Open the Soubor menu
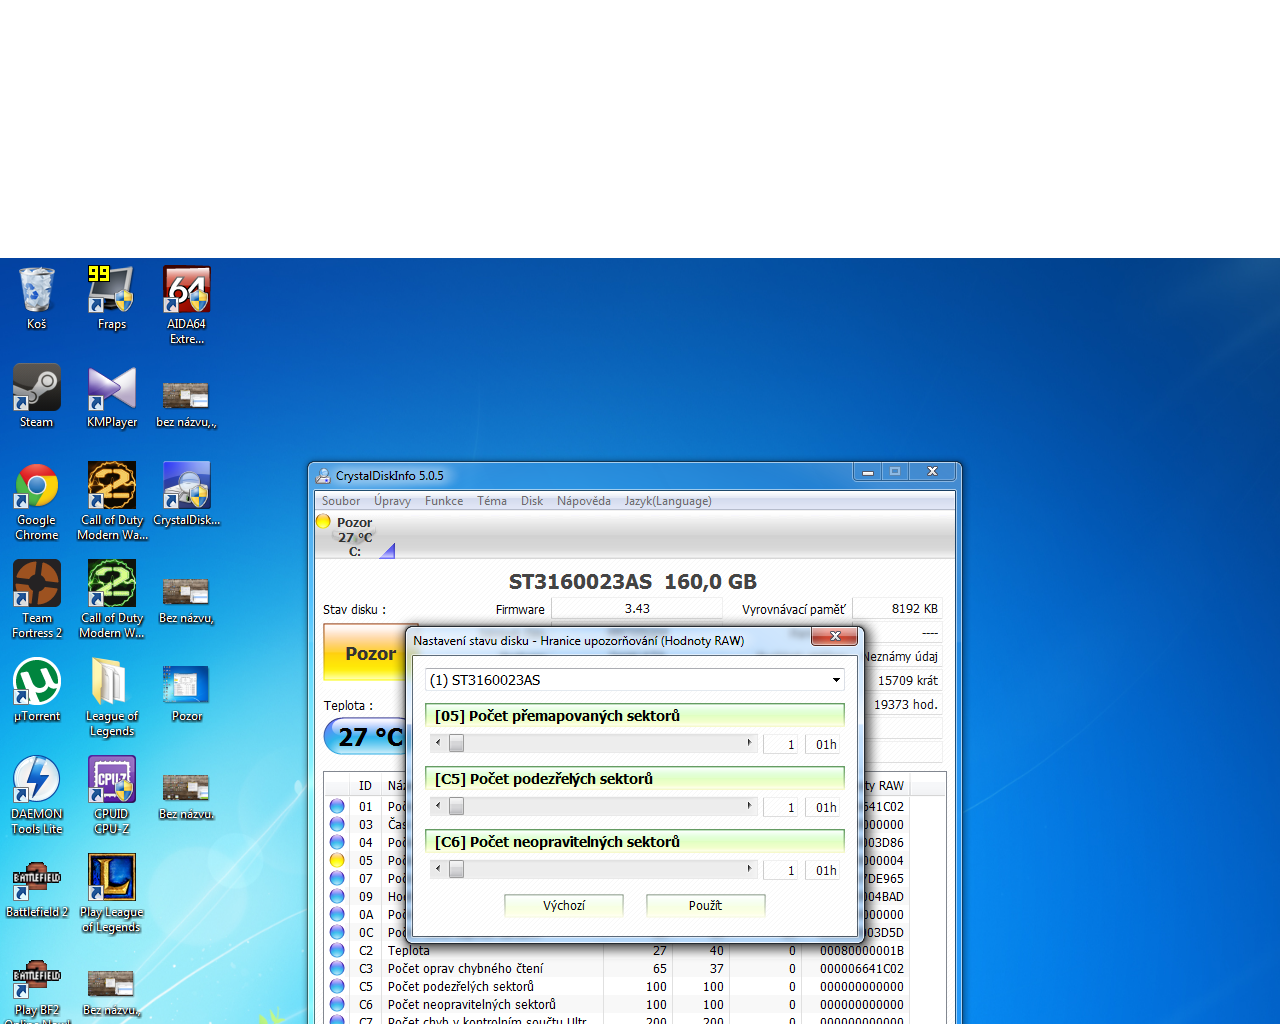Viewport: 1280px width, 1024px height. (341, 501)
